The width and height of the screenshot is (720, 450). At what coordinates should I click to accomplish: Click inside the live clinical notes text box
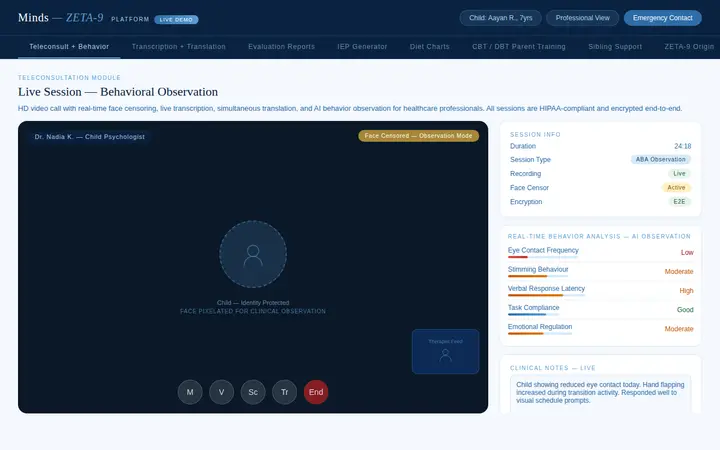click(600, 394)
